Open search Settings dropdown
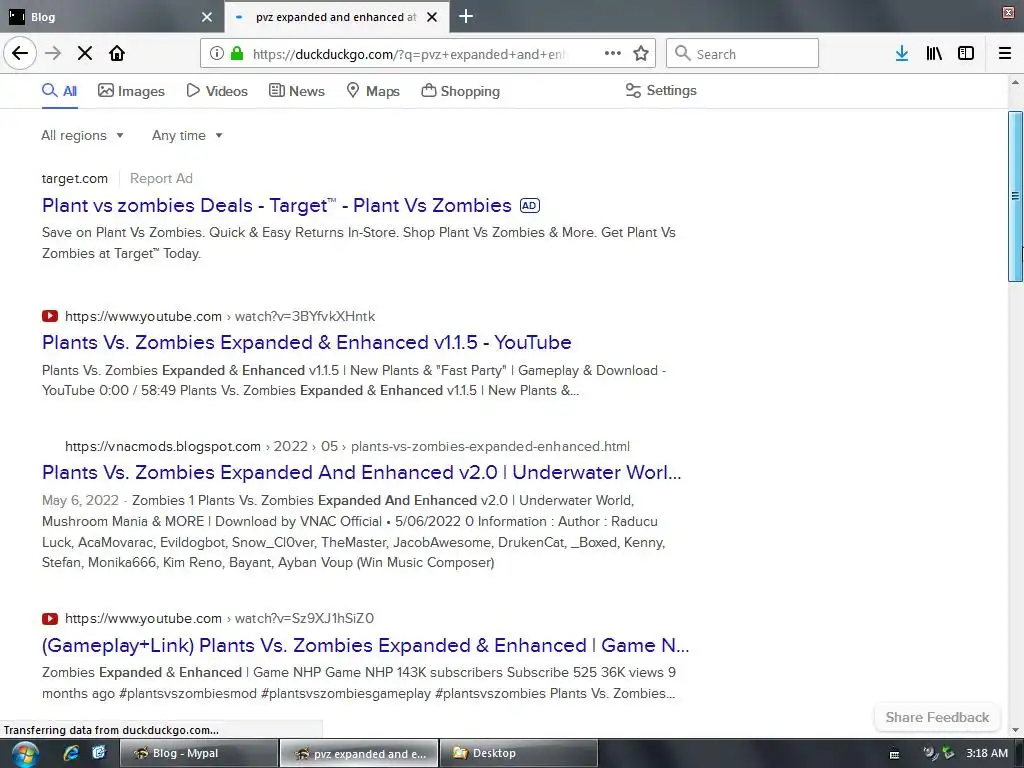This screenshot has height=768, width=1024. click(x=661, y=90)
